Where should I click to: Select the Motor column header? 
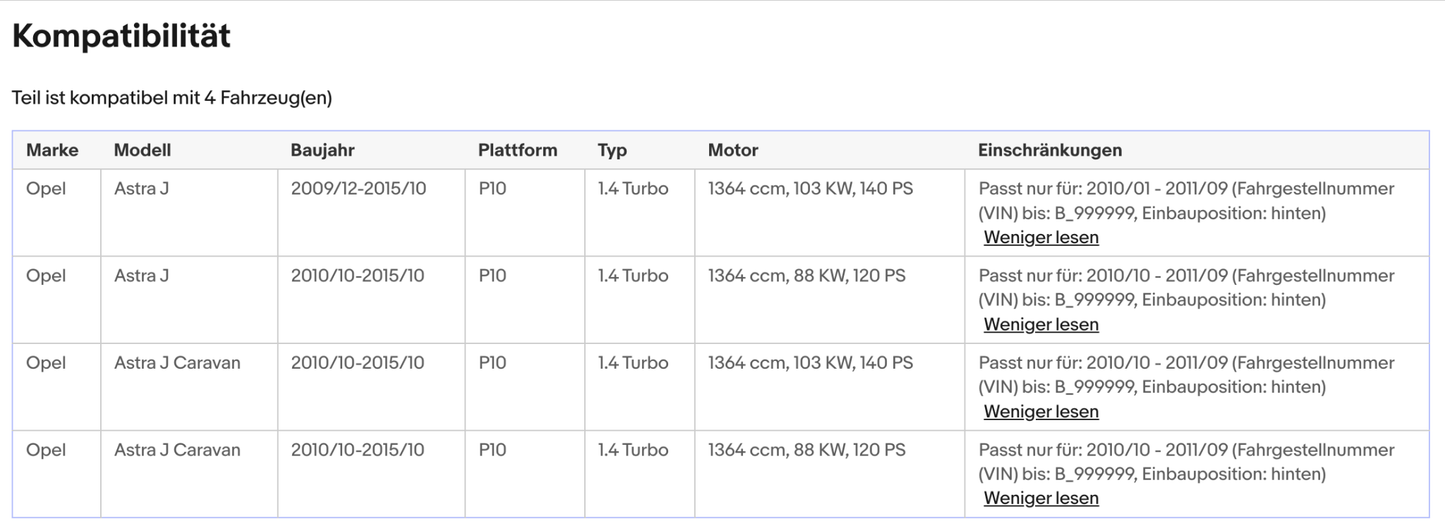point(733,150)
